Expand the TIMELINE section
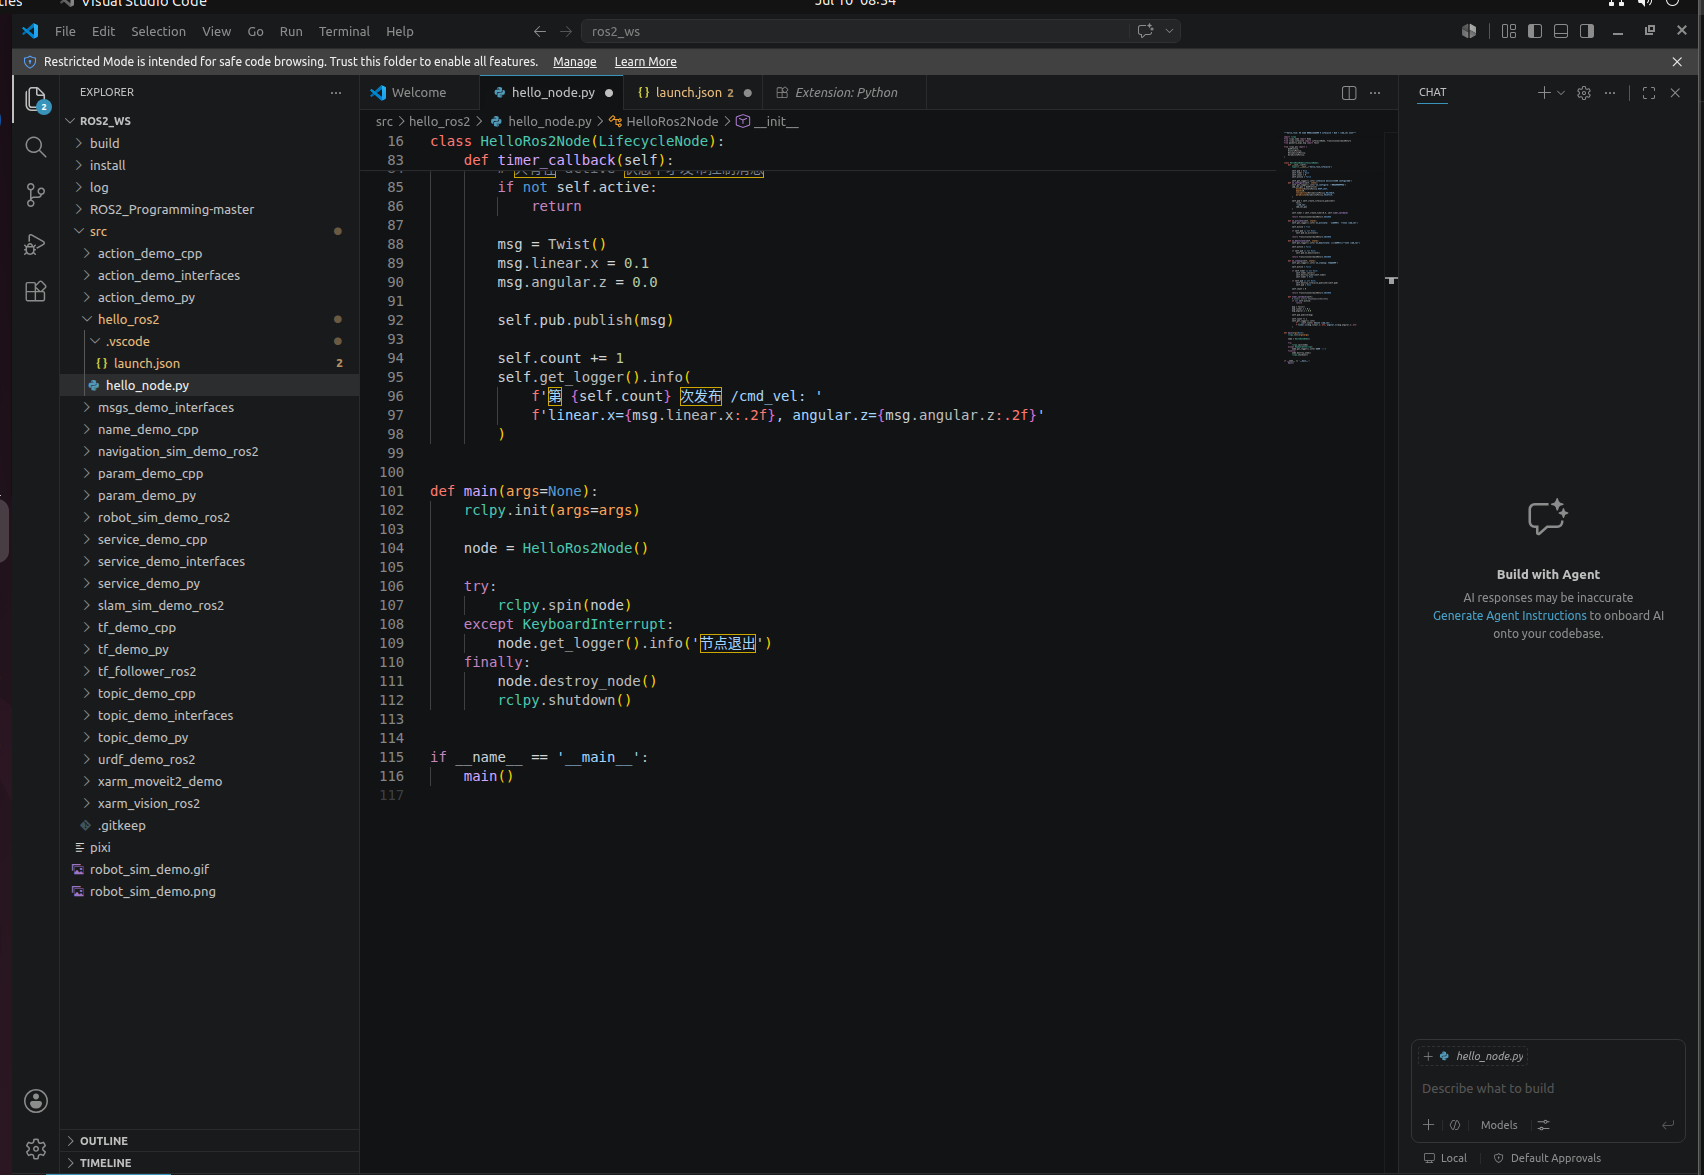The width and height of the screenshot is (1704, 1175). coord(209,1163)
